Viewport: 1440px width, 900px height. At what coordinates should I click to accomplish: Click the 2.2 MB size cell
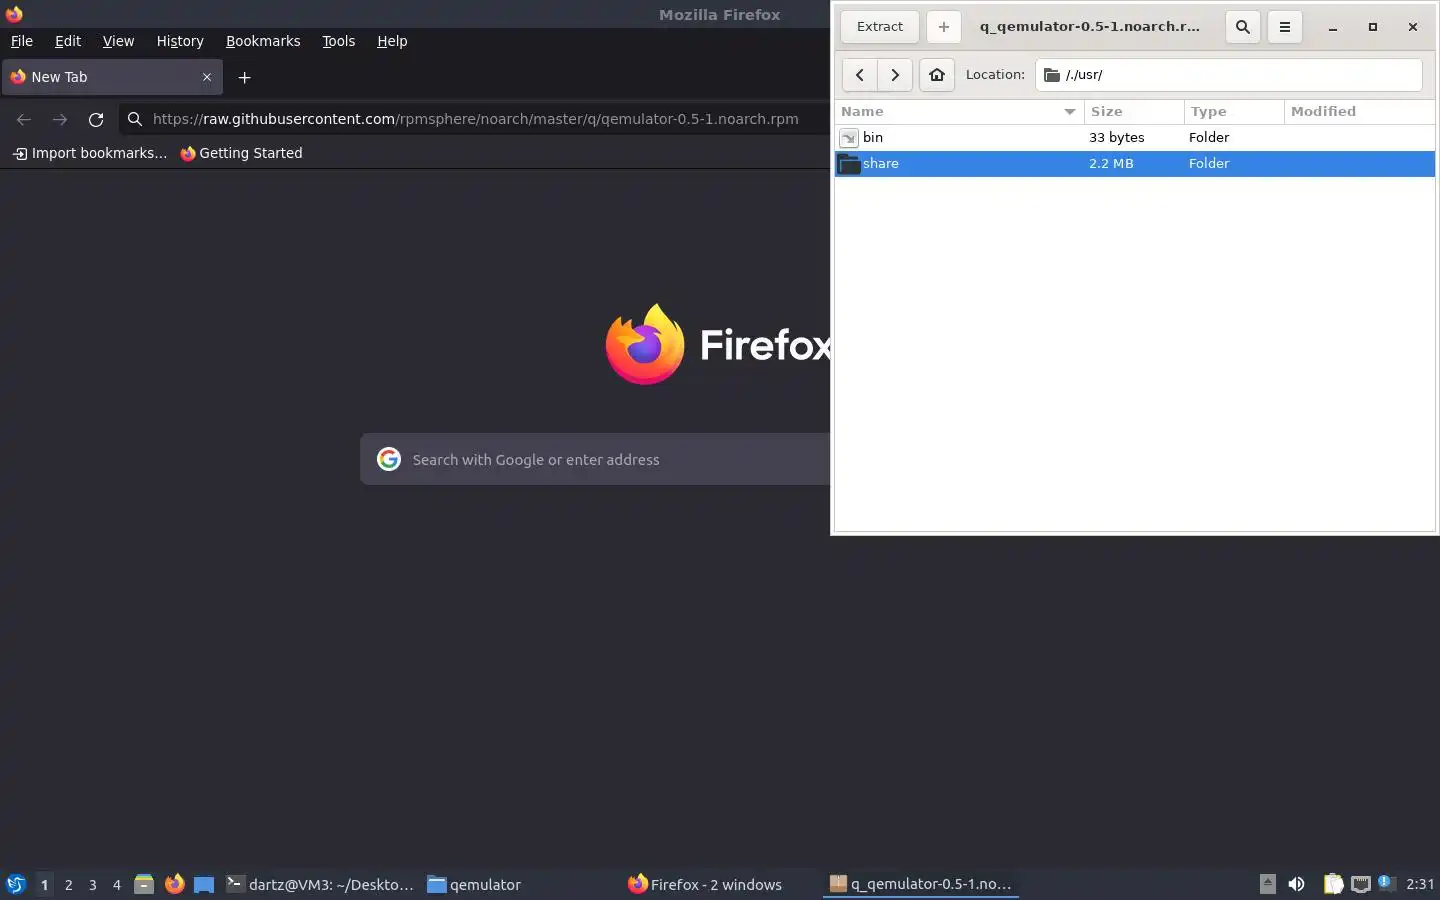pyautogui.click(x=1111, y=164)
